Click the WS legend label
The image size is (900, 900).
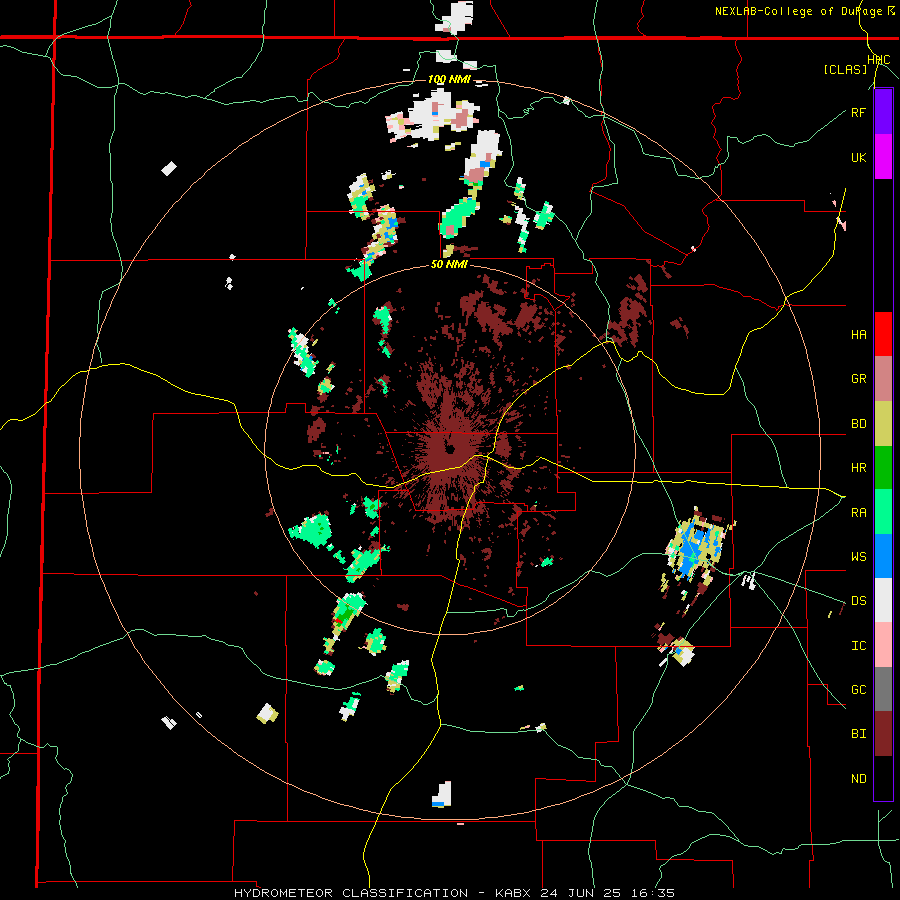pyautogui.click(x=858, y=556)
